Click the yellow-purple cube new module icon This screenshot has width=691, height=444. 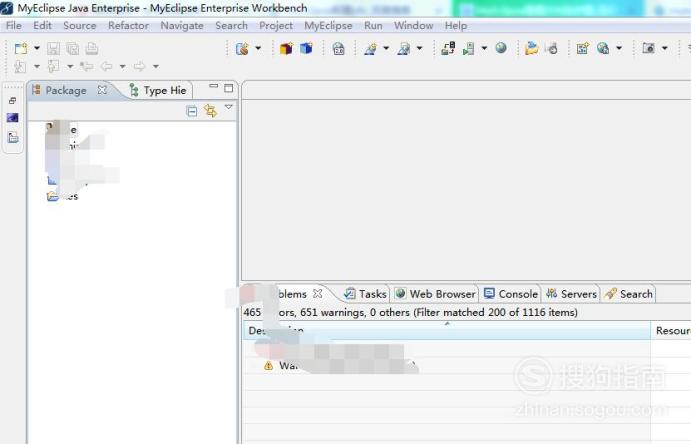(286, 48)
